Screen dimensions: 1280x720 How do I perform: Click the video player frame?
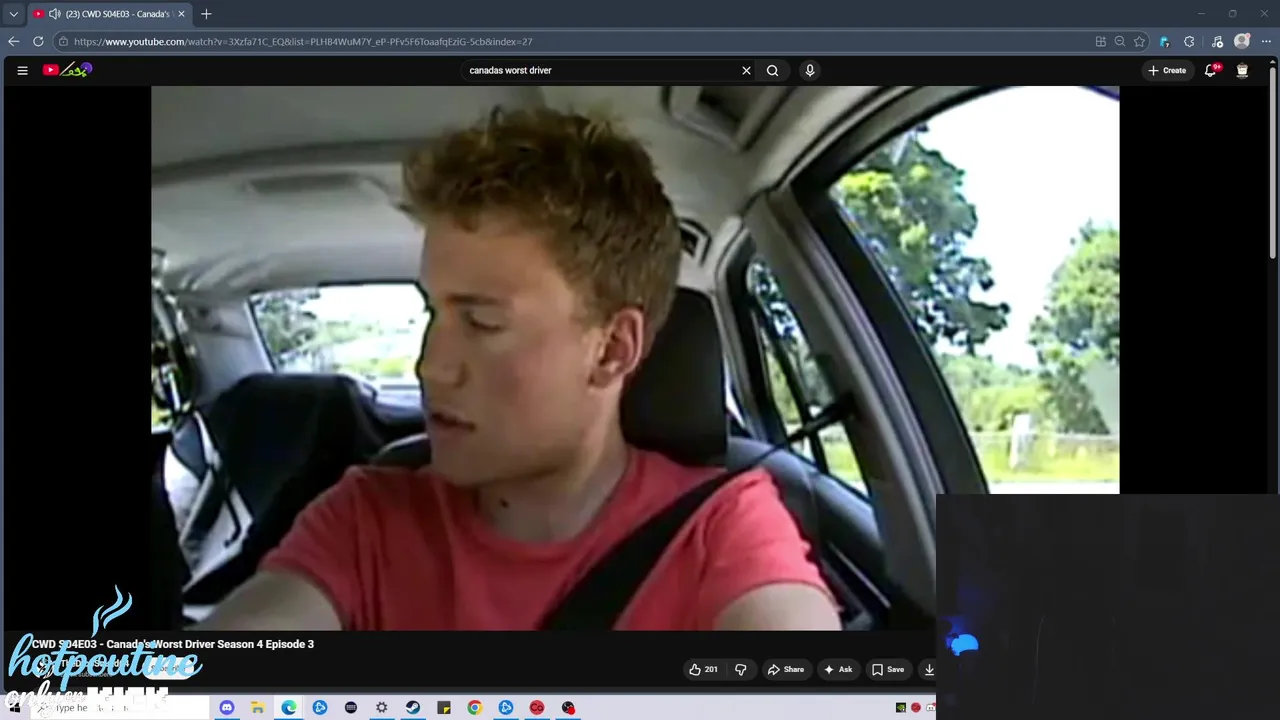coord(635,358)
